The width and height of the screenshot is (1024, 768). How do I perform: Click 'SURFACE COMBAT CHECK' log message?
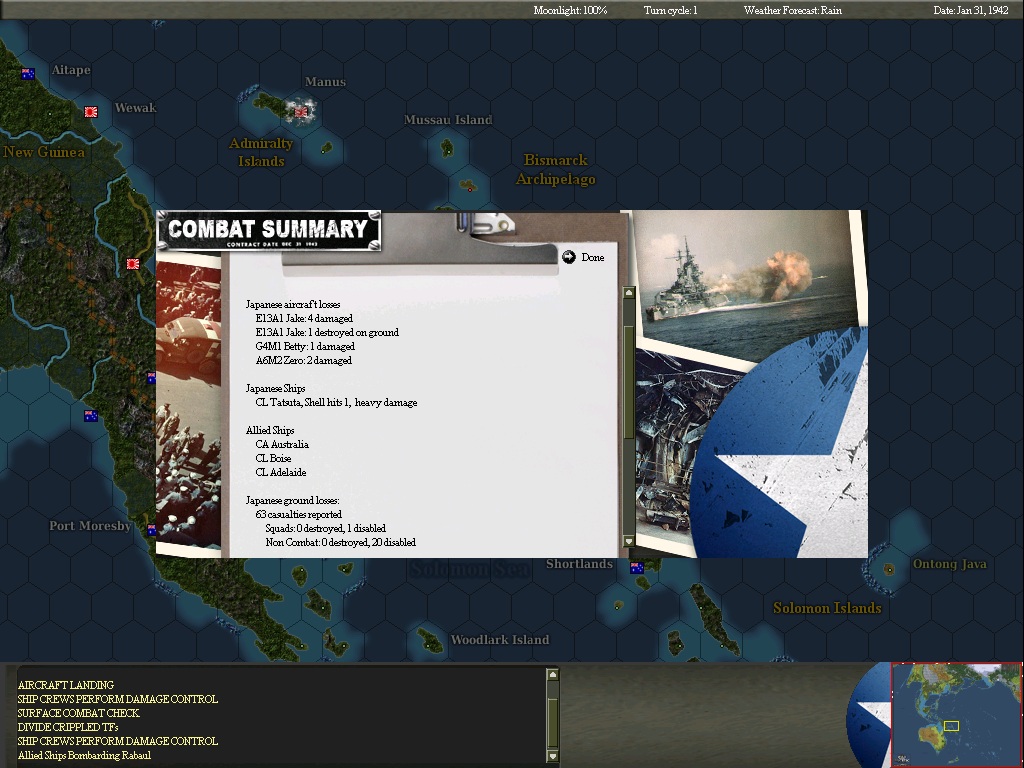[x=78, y=712]
